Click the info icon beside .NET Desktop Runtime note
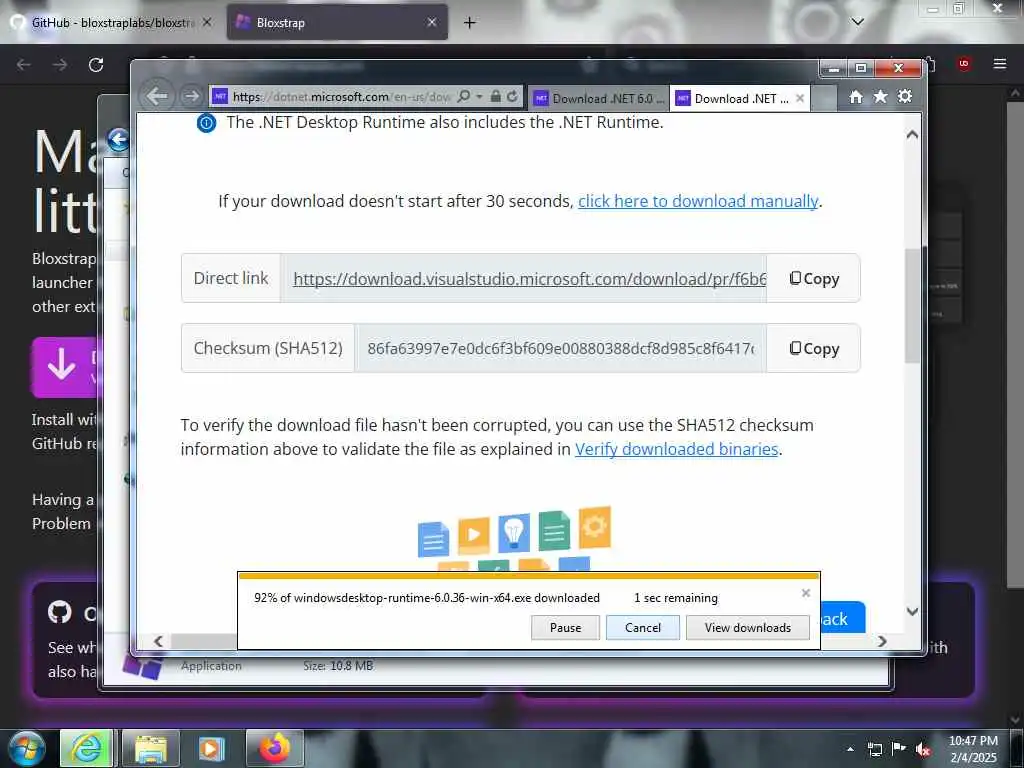 pyautogui.click(x=206, y=123)
